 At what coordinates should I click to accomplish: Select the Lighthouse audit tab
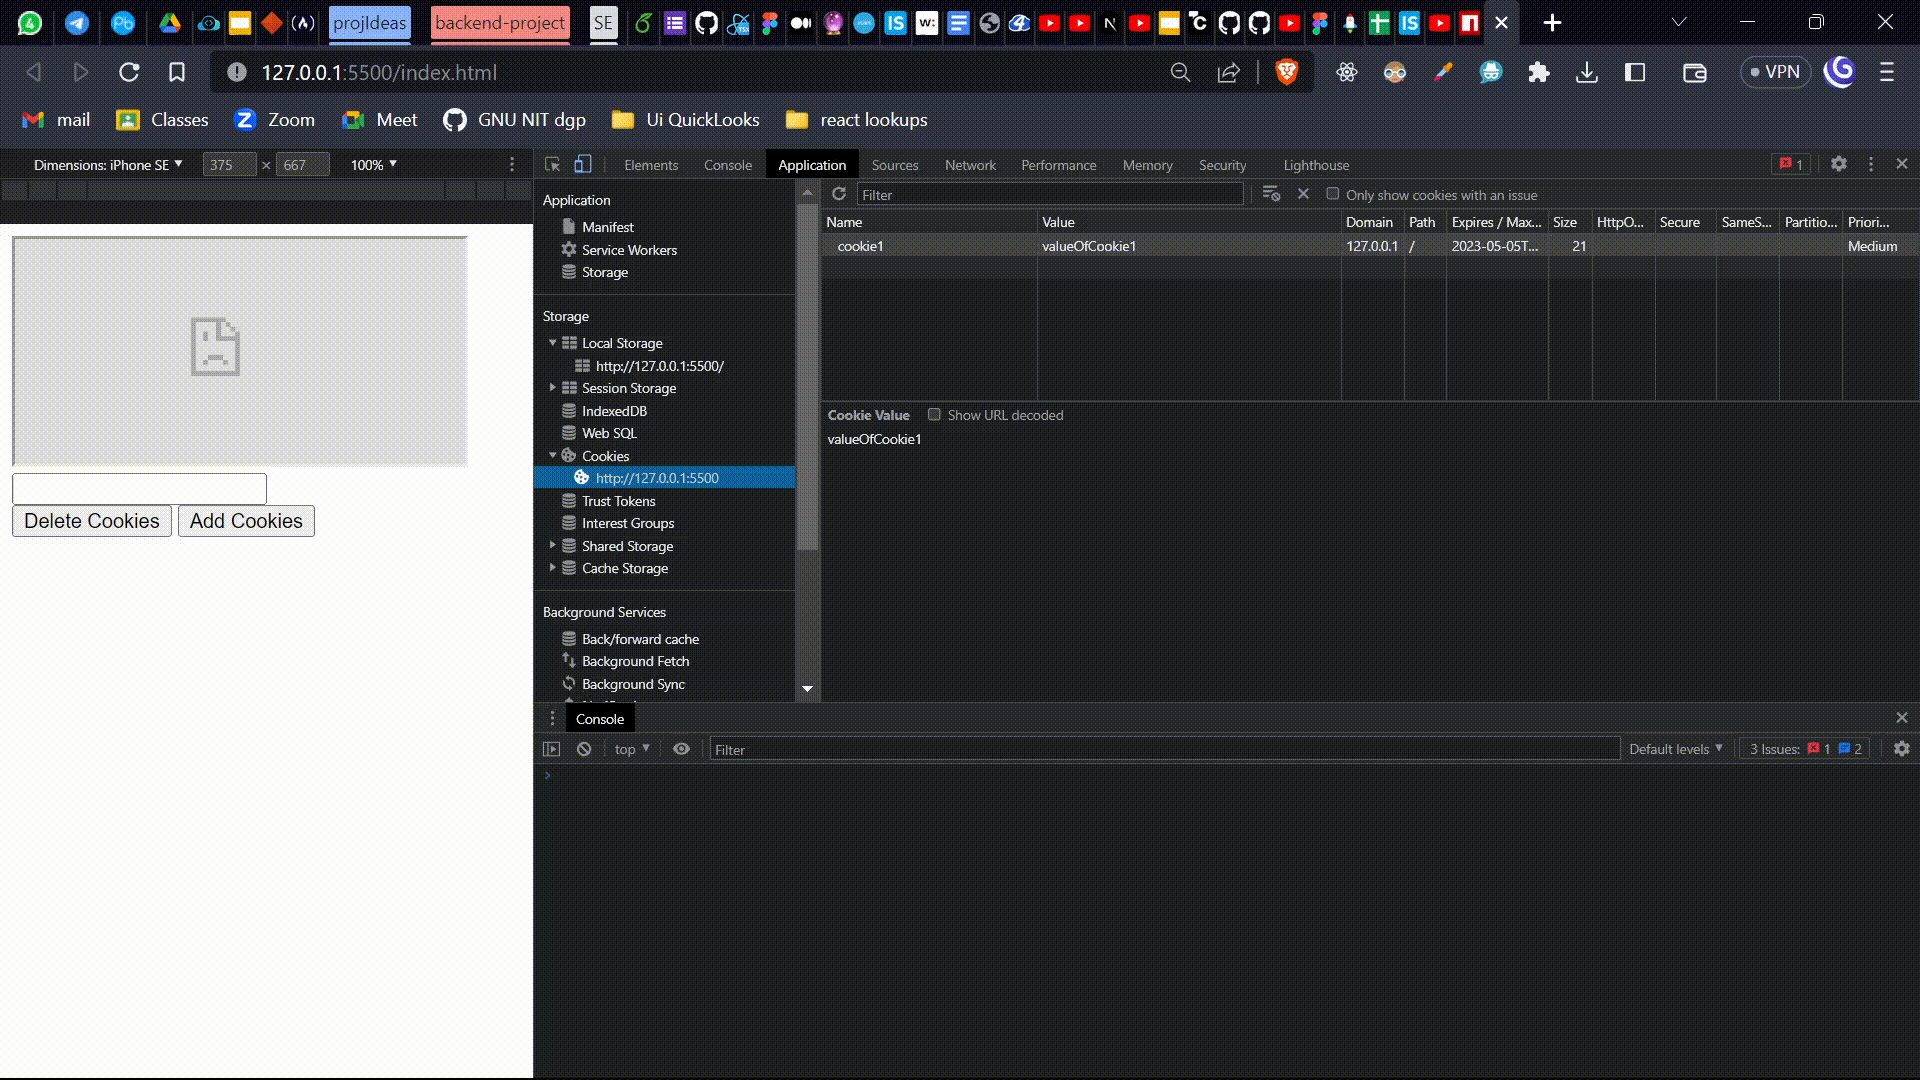pos(1316,164)
